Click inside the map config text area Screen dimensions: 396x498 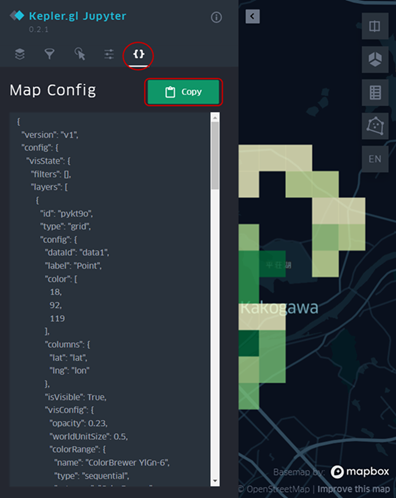tap(110, 299)
